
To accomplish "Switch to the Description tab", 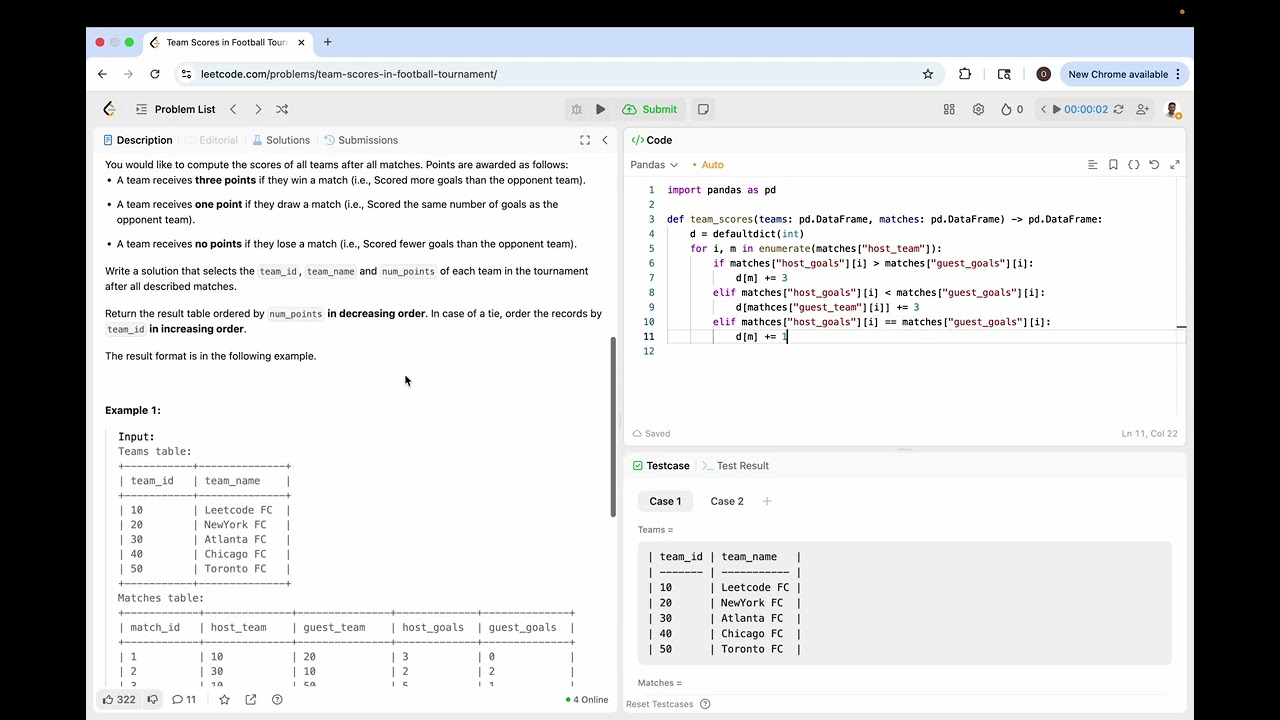I will pos(138,140).
